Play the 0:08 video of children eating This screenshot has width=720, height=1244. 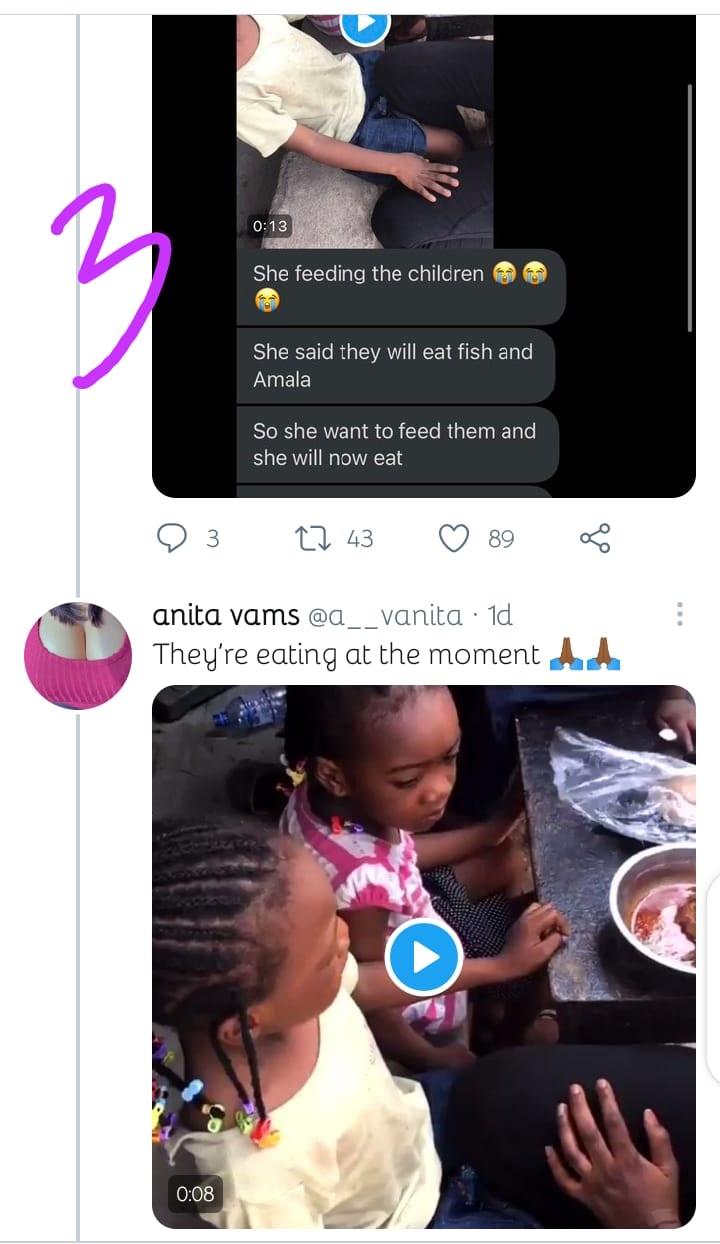point(423,957)
